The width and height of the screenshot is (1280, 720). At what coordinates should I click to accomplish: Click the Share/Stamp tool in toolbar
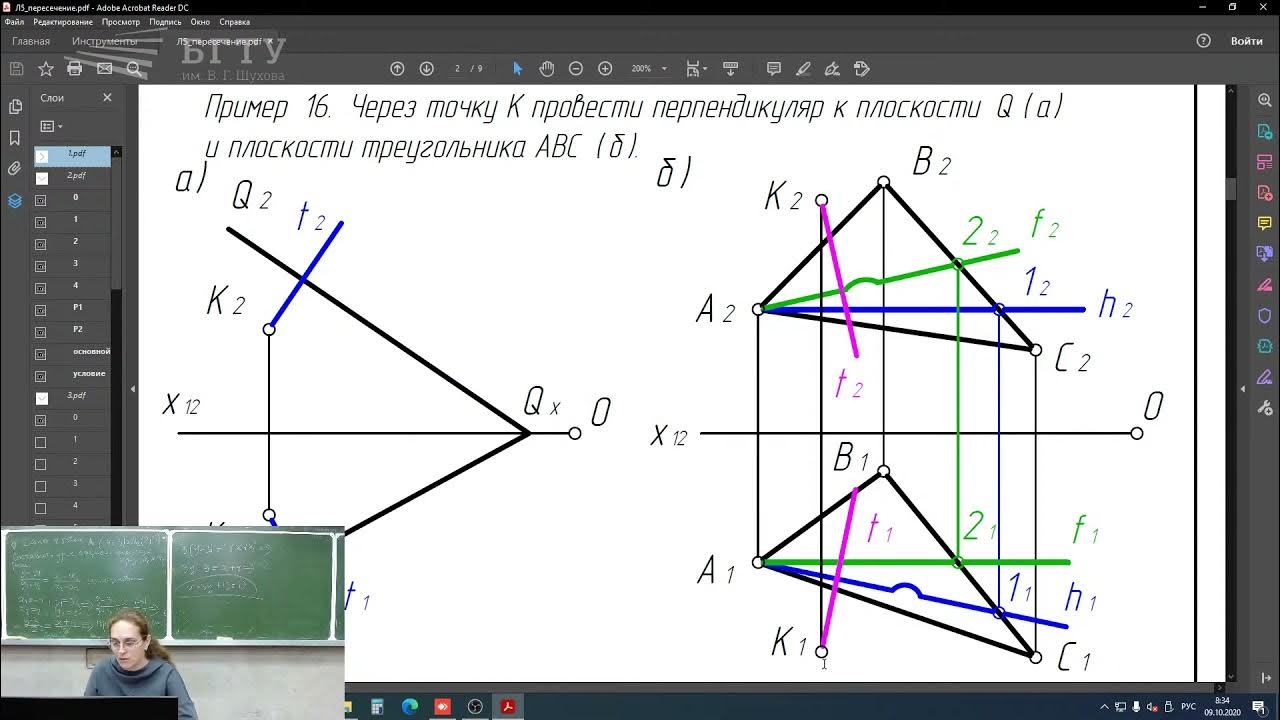(862, 69)
